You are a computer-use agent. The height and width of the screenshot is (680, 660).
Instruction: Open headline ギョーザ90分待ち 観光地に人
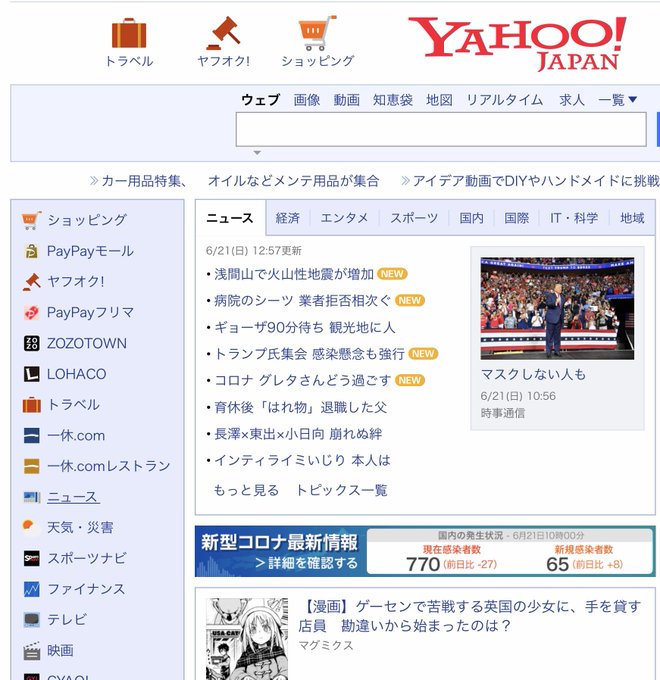pos(305,327)
